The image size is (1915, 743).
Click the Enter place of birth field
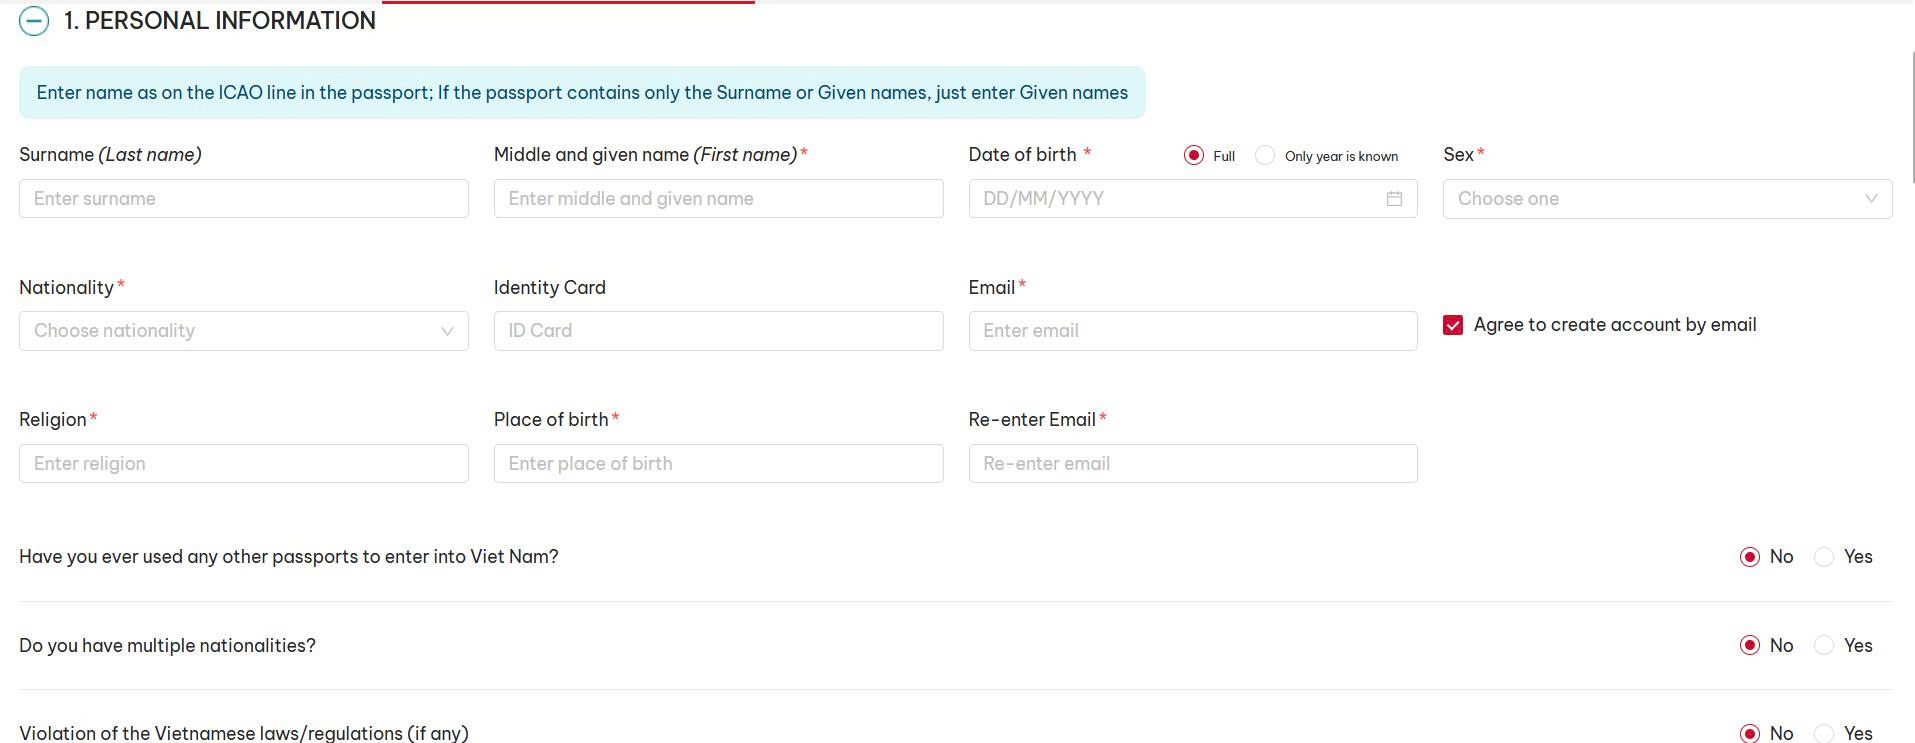[717, 464]
